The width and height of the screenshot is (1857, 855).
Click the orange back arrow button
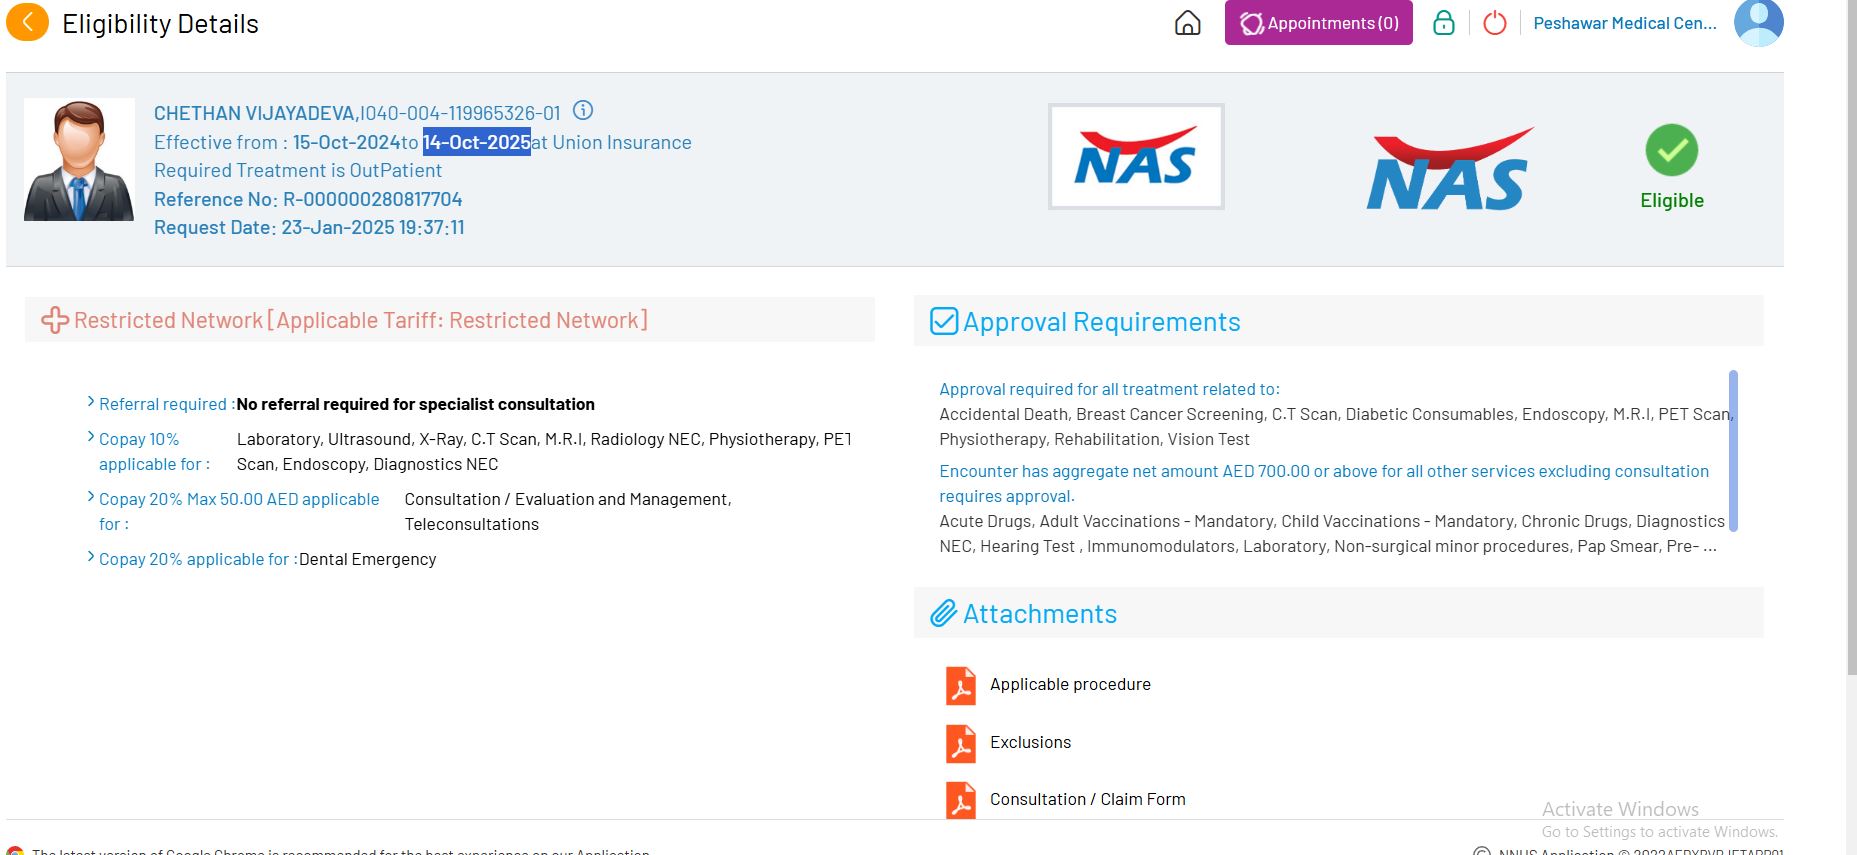point(27,22)
